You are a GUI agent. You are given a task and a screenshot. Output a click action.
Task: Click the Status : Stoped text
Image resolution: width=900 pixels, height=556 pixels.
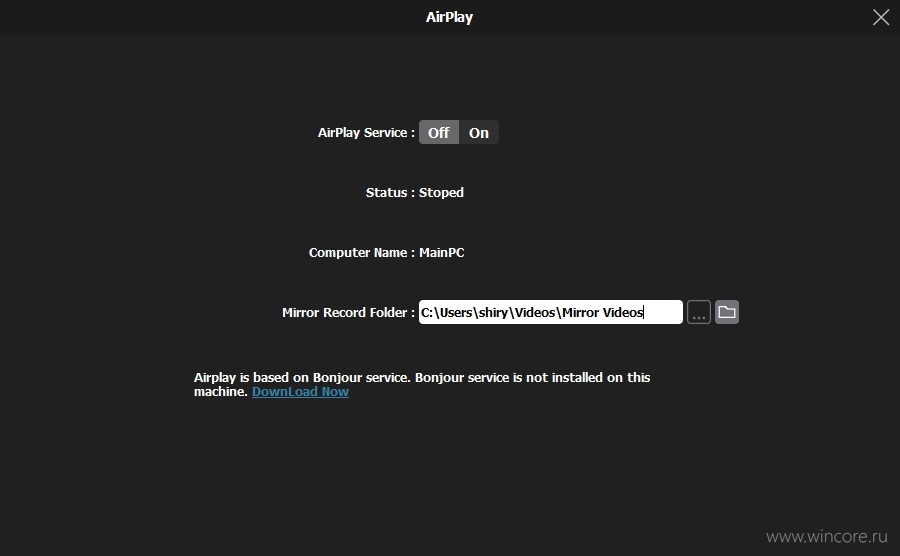[x=414, y=192]
